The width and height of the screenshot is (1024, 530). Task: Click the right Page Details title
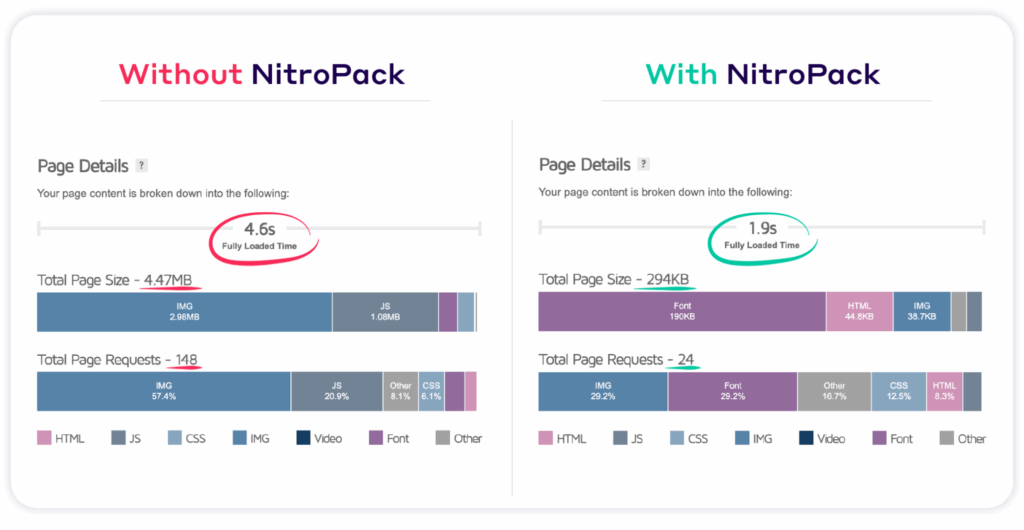(584, 164)
